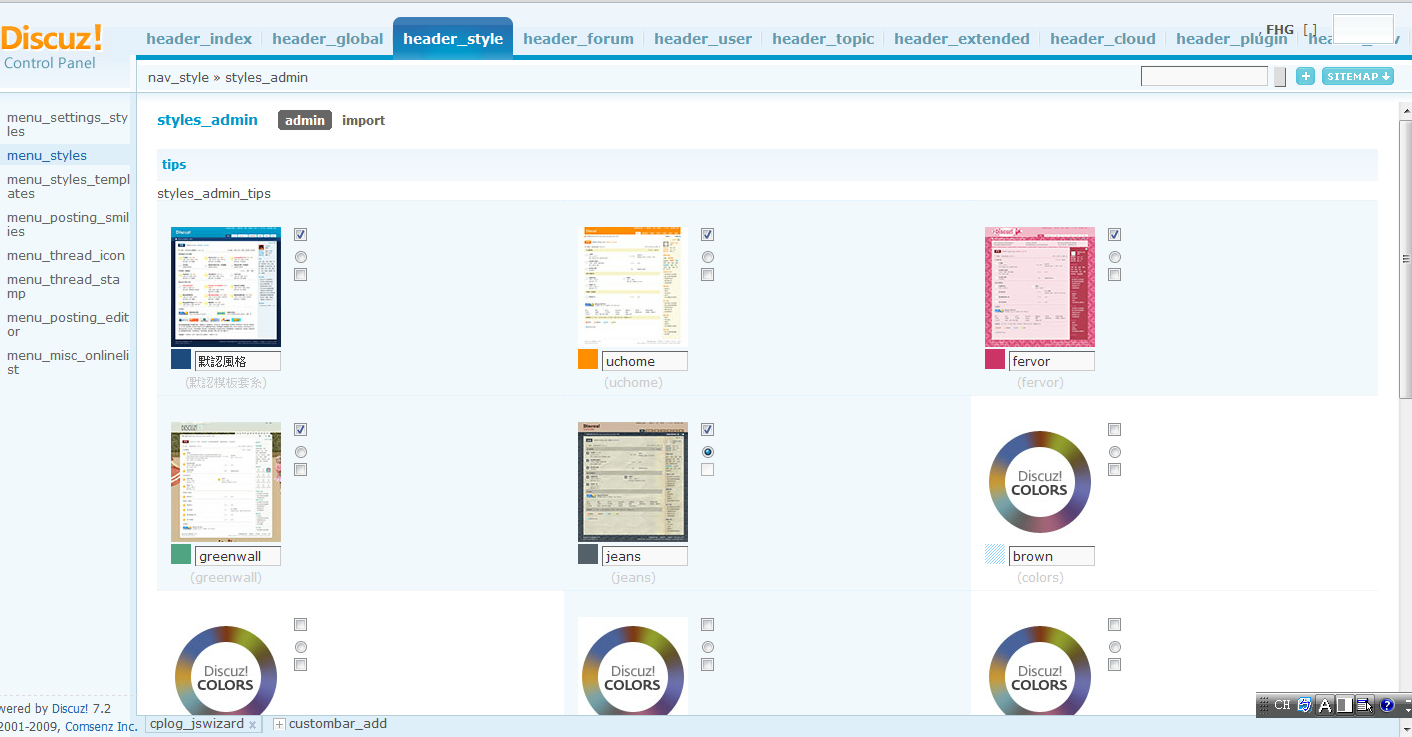Click the pink fervor color swatch
This screenshot has height=737, width=1412.
click(x=995, y=360)
